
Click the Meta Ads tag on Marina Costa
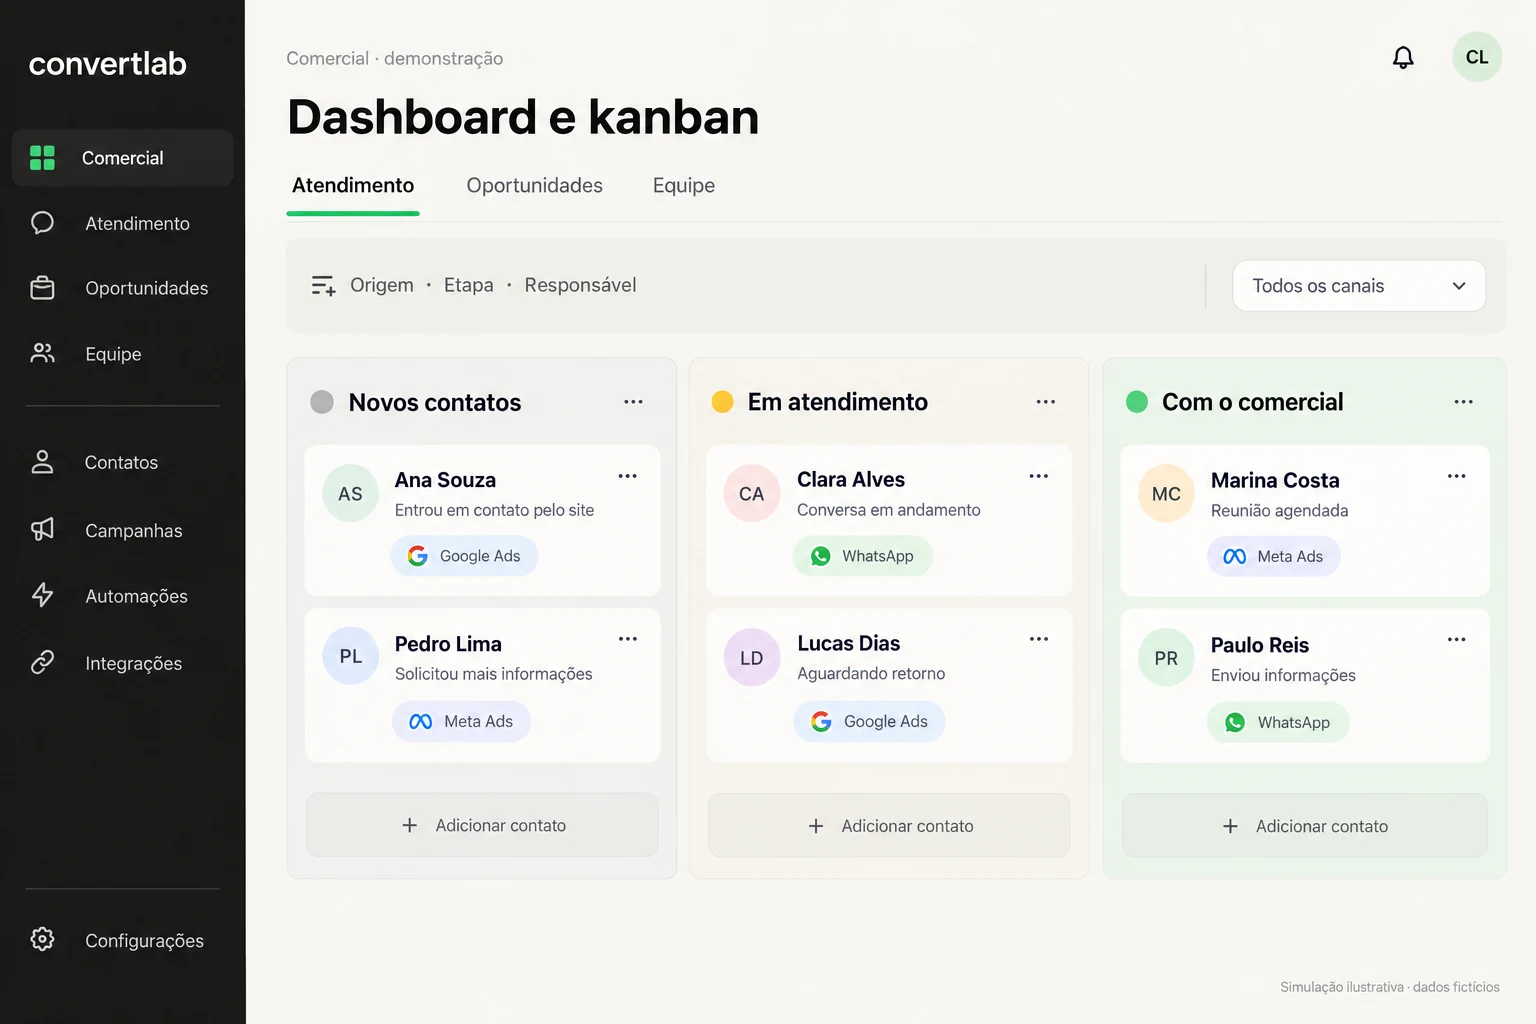coord(1274,557)
